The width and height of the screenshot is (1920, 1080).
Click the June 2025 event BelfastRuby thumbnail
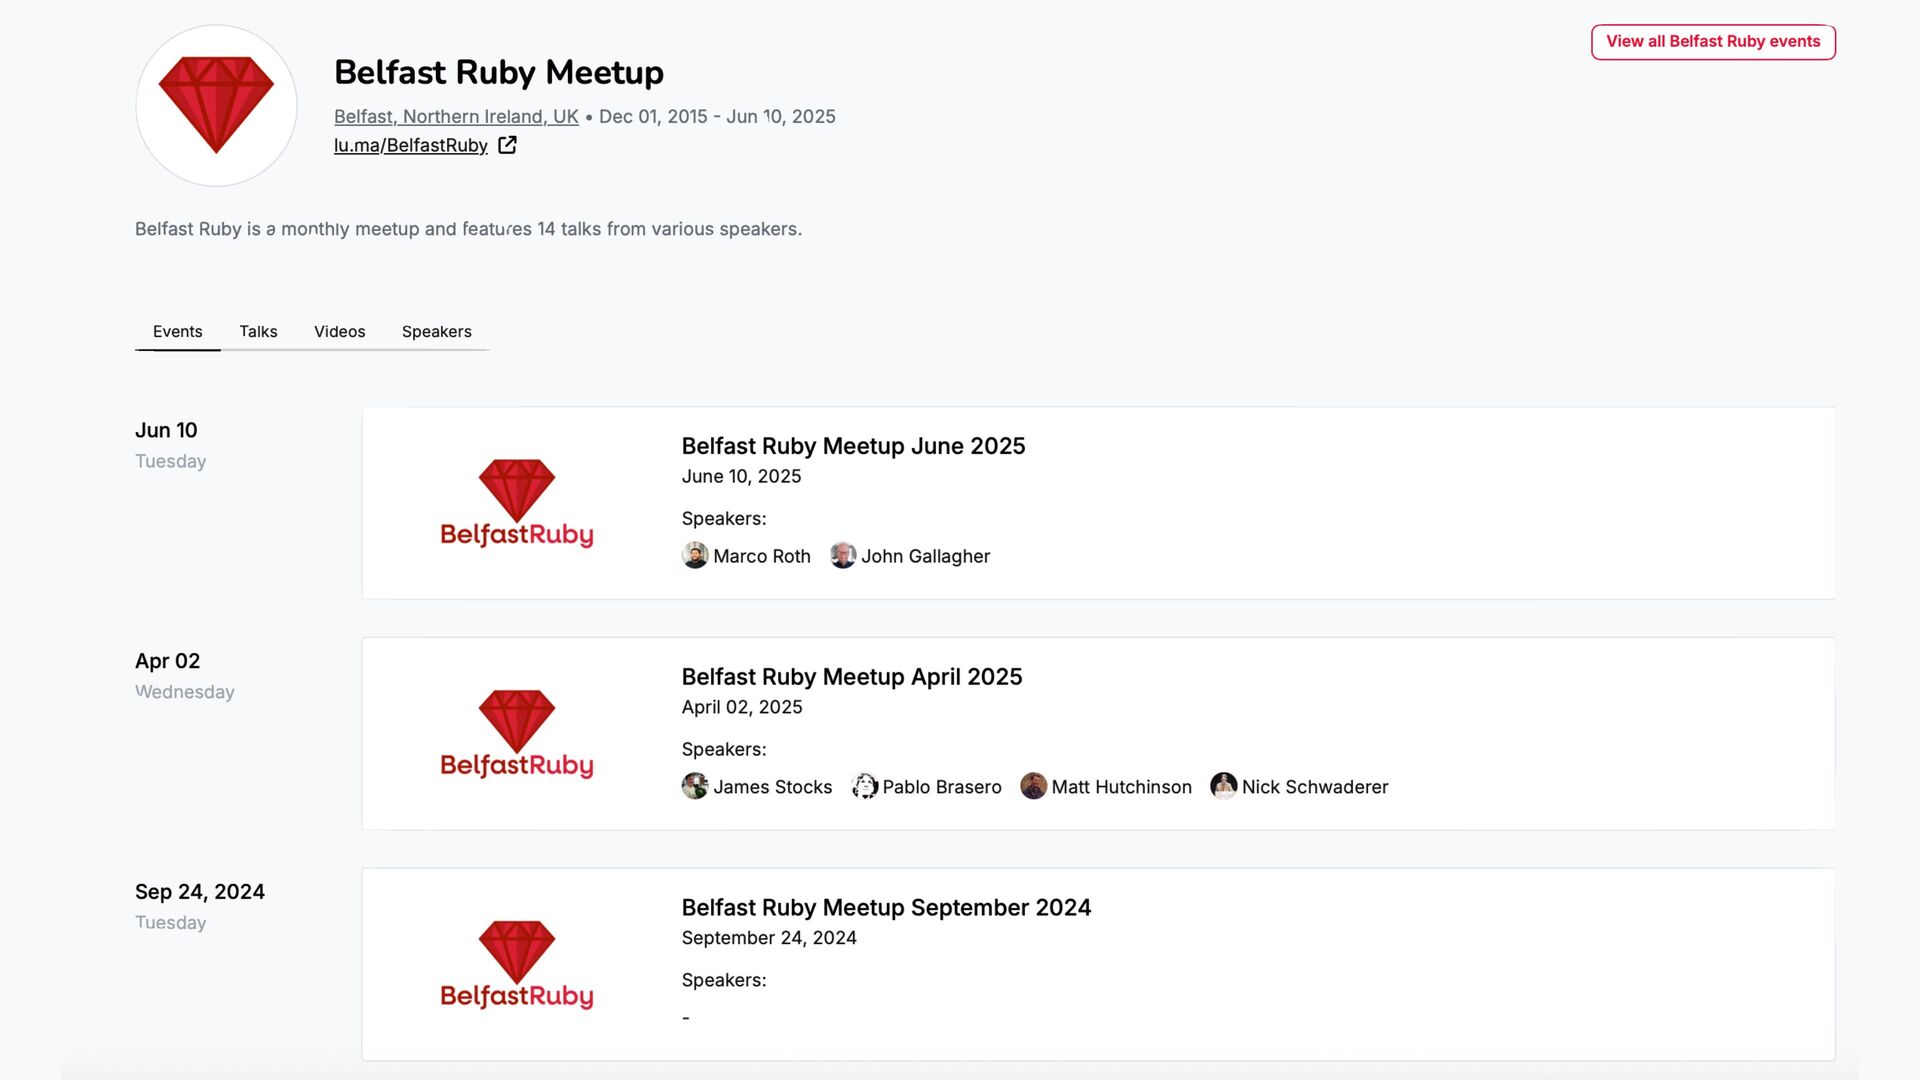point(516,503)
